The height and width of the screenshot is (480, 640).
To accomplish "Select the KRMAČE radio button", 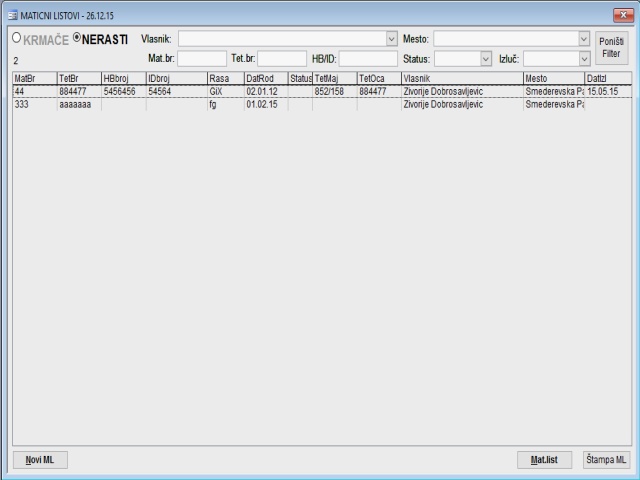I will [x=16, y=39].
